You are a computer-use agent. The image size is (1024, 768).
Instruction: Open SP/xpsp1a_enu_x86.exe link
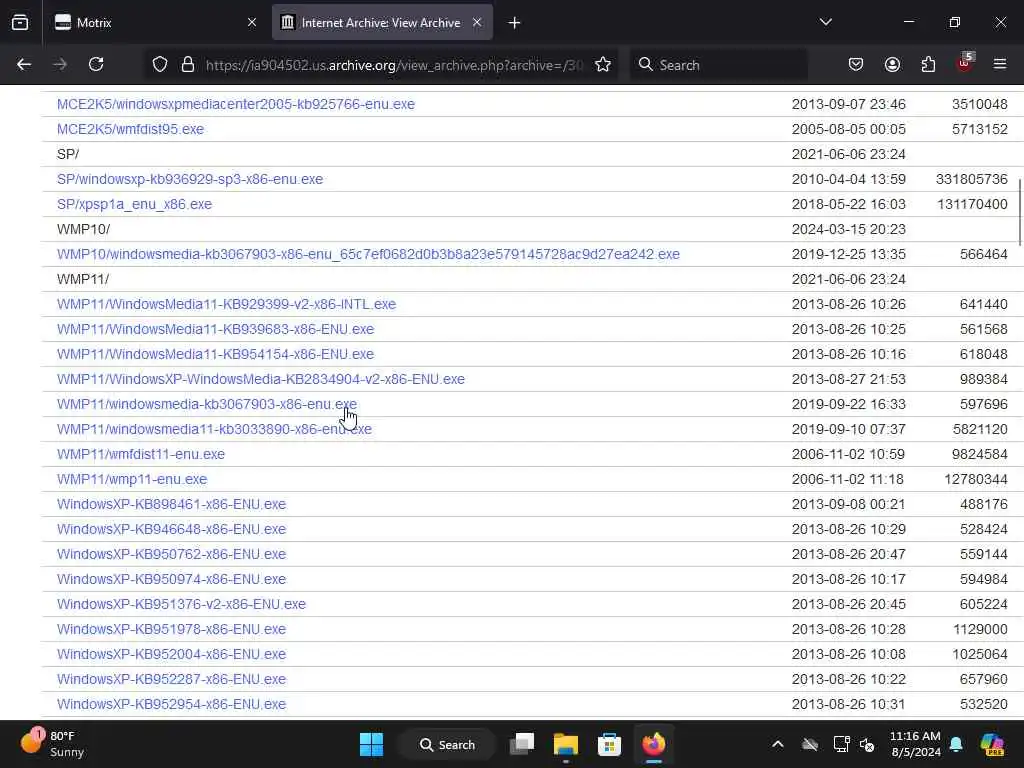point(135,204)
